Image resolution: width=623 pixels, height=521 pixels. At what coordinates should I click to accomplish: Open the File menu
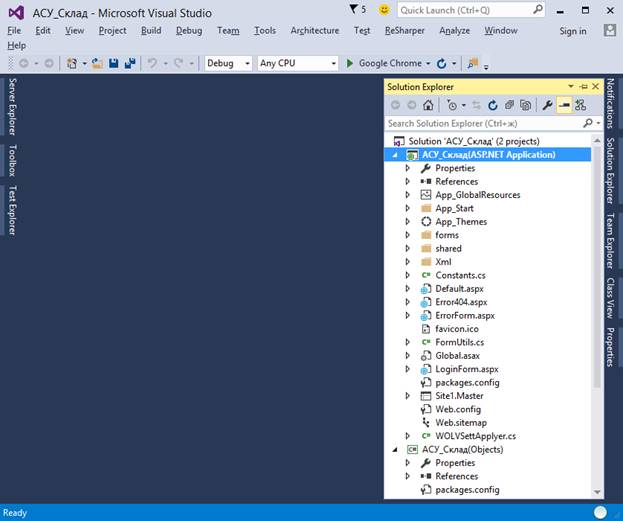click(x=14, y=31)
